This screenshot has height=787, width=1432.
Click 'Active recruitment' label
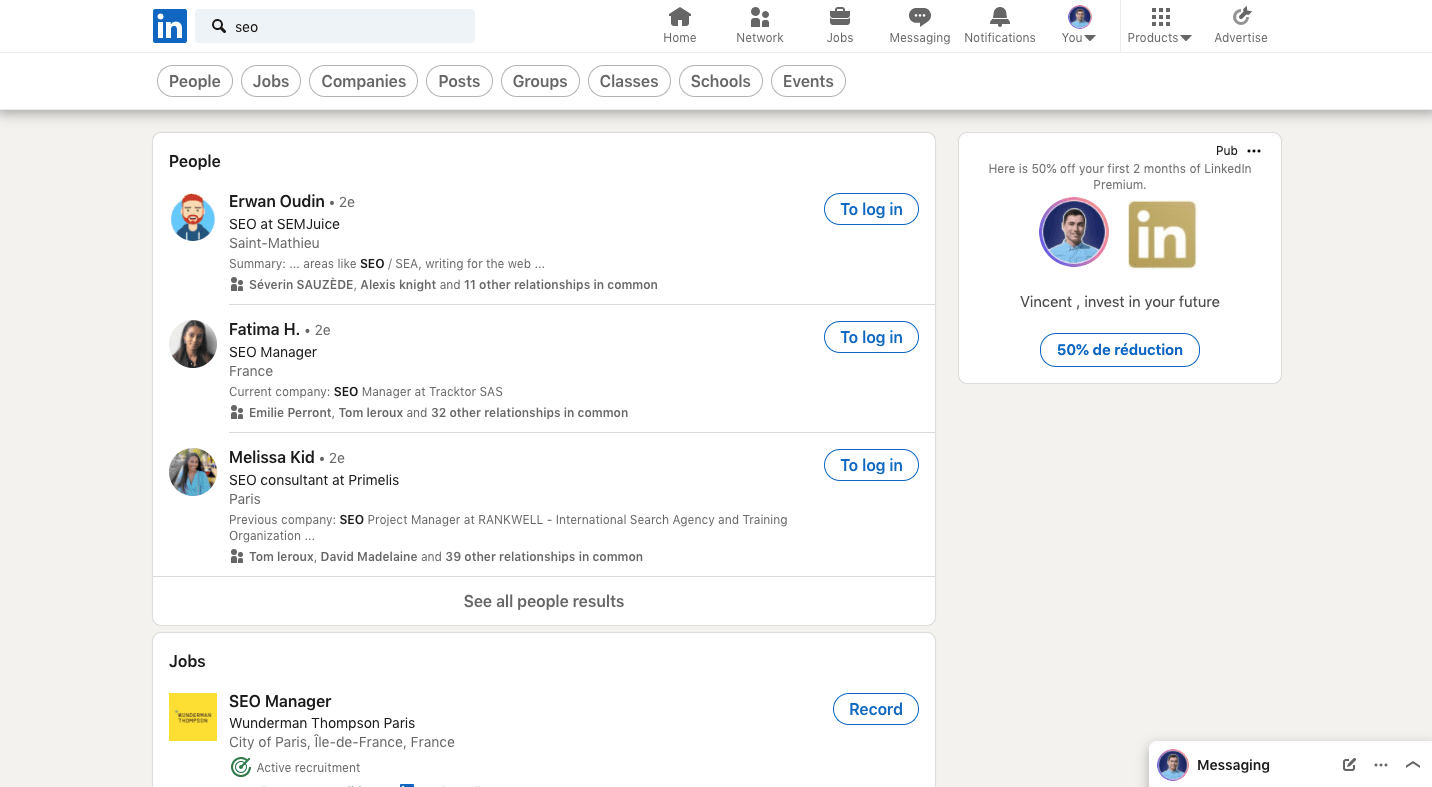[308, 768]
